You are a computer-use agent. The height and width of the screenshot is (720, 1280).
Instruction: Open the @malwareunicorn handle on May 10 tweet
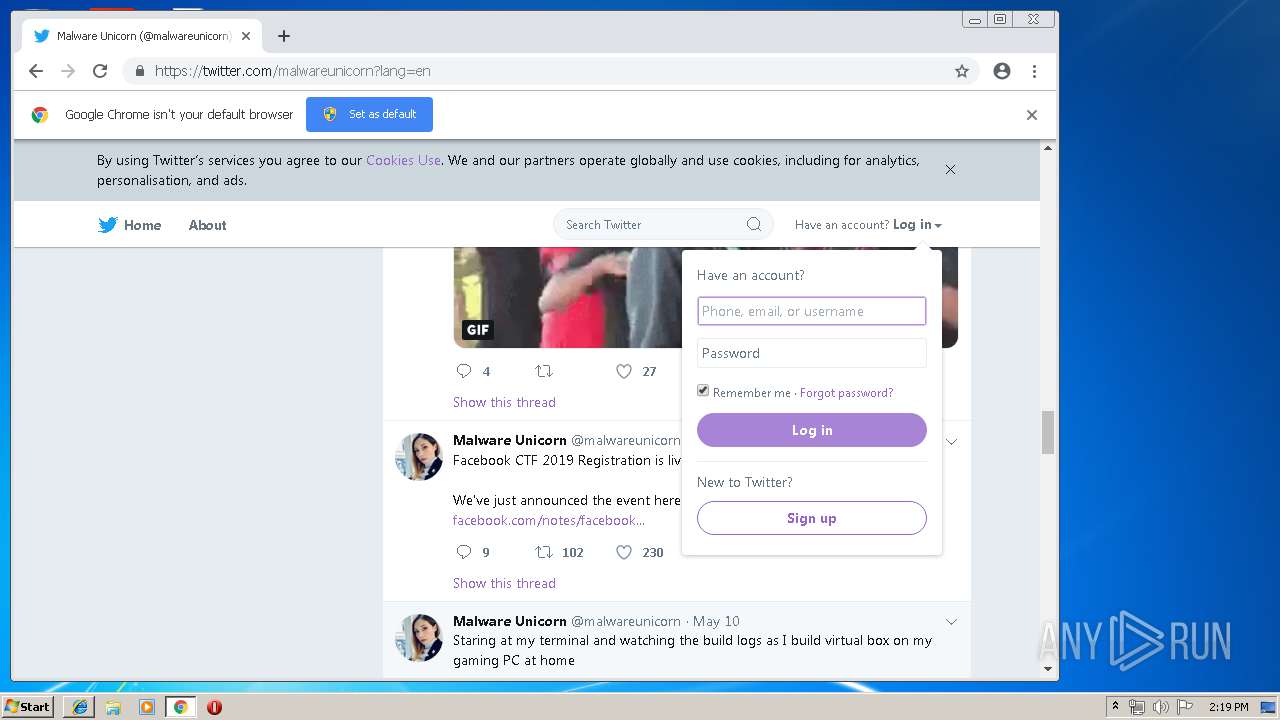pos(626,621)
